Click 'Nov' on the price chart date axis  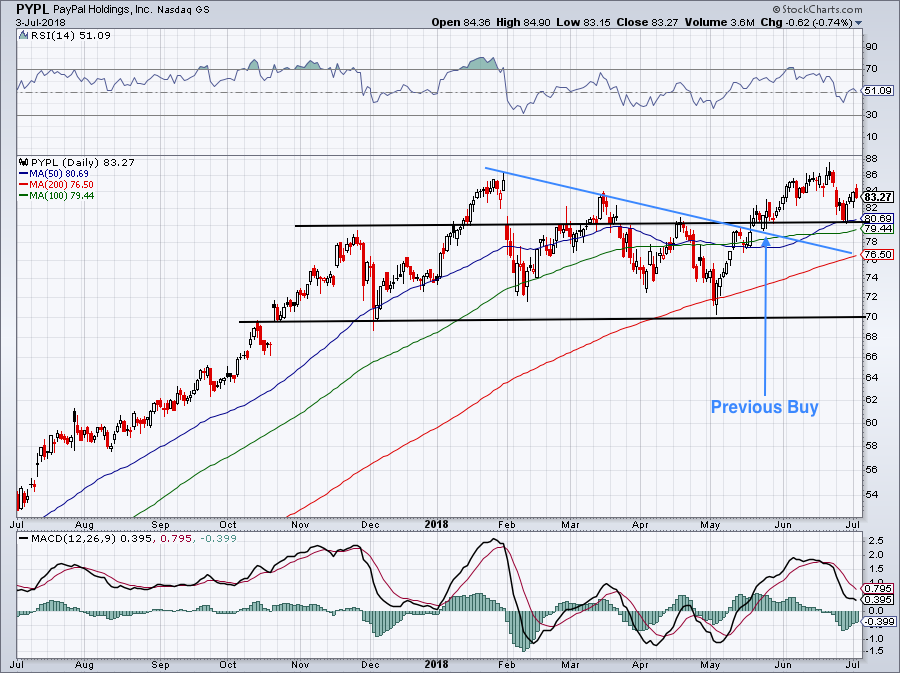click(x=300, y=525)
